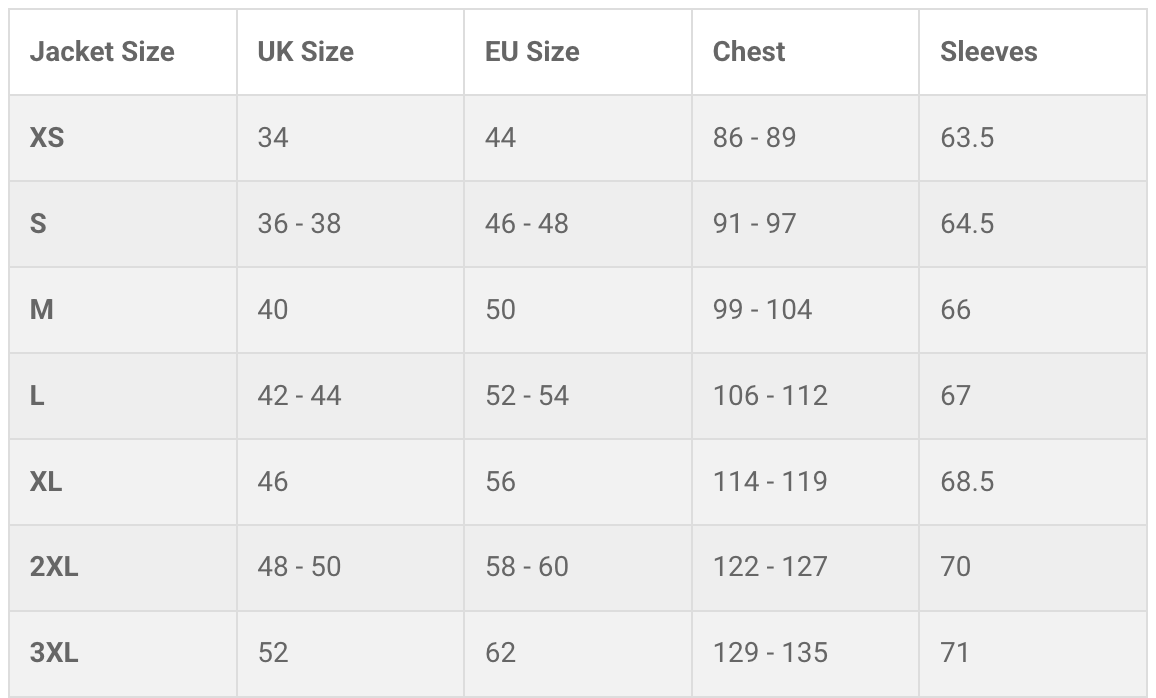Select the UK Size header cell
The height and width of the screenshot is (698, 1156).
[305, 52]
